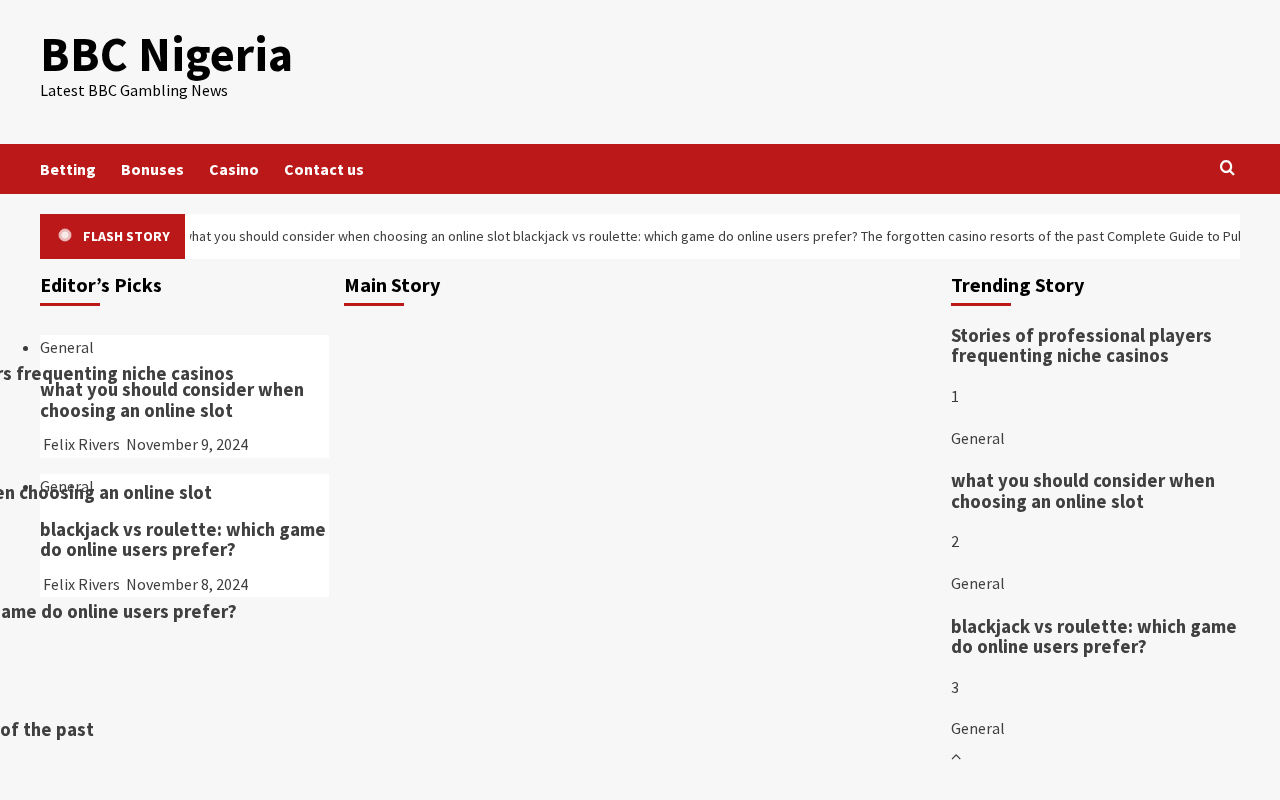This screenshot has width=1280, height=800.
Task: Click the FLASH STORY label
Action: 126,236
